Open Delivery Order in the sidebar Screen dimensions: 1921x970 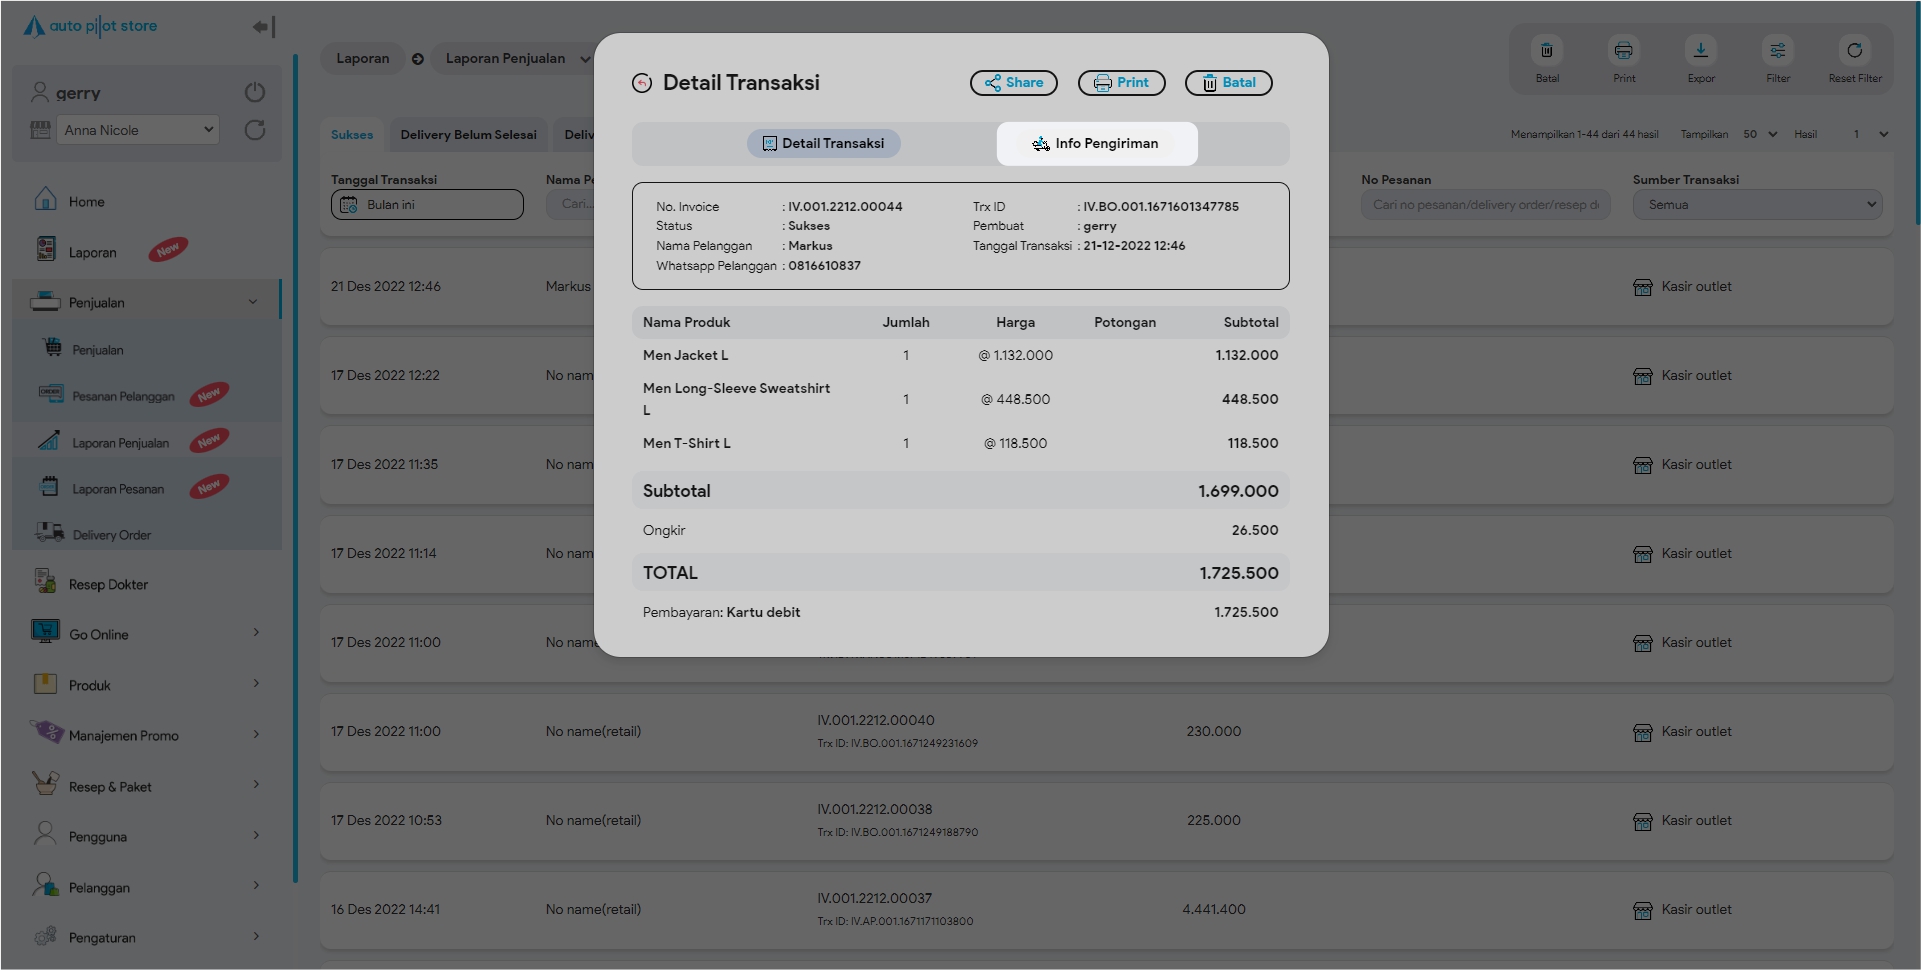click(x=111, y=535)
